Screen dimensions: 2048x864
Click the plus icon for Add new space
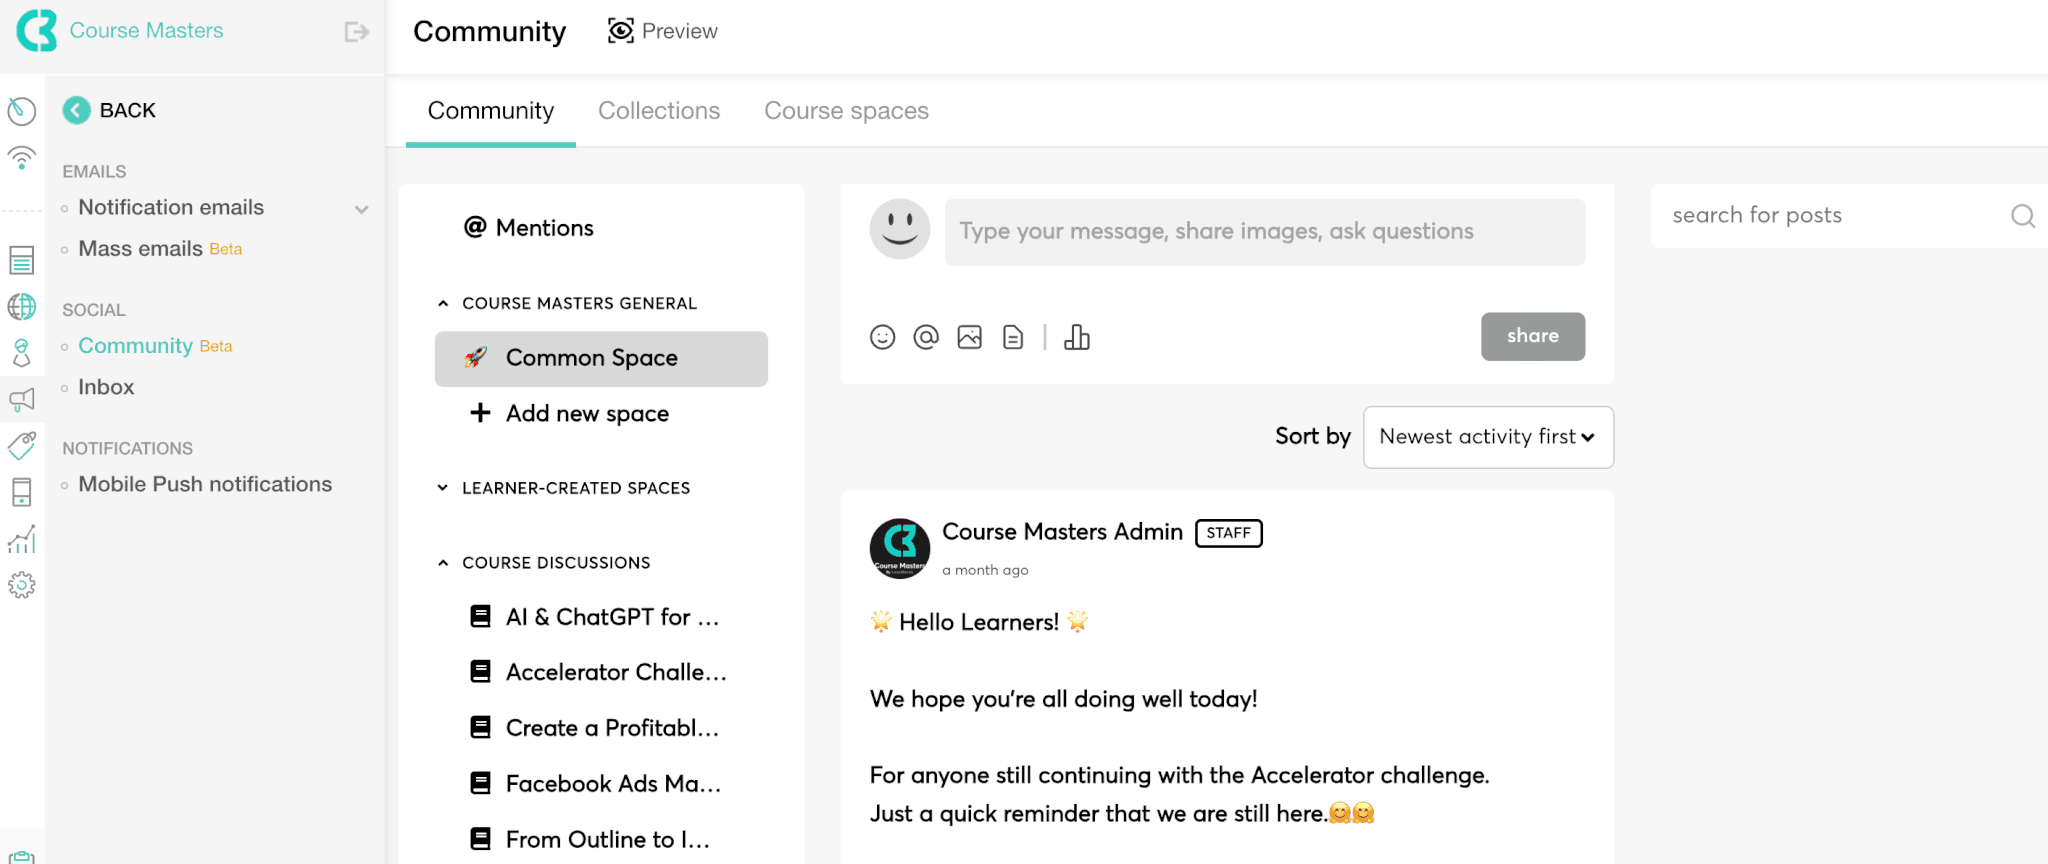(481, 413)
